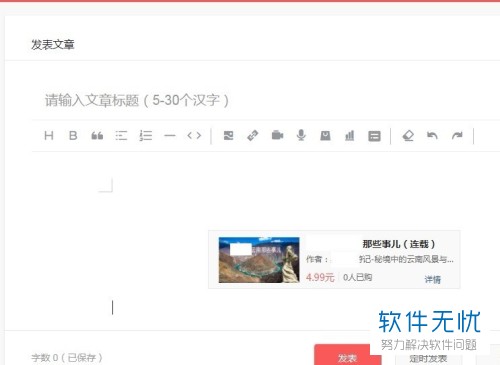The height and width of the screenshot is (365, 500).
Task: Click the 4.99元 price text
Action: 320,277
